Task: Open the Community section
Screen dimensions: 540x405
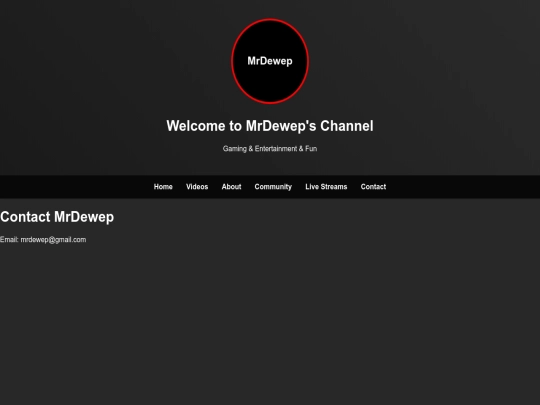Action: pyautogui.click(x=273, y=187)
